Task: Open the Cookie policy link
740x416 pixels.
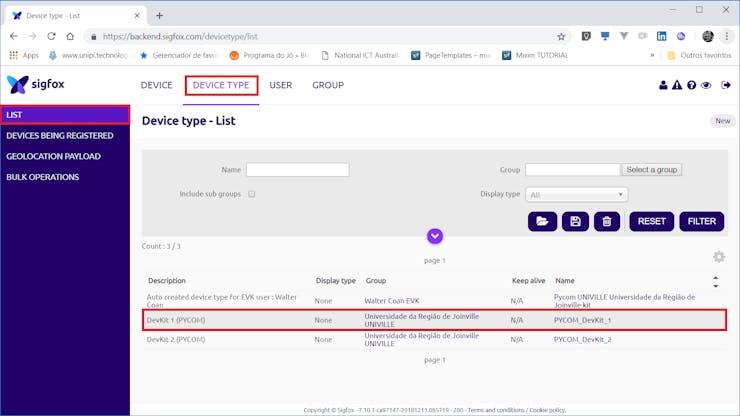Action: click(547, 410)
